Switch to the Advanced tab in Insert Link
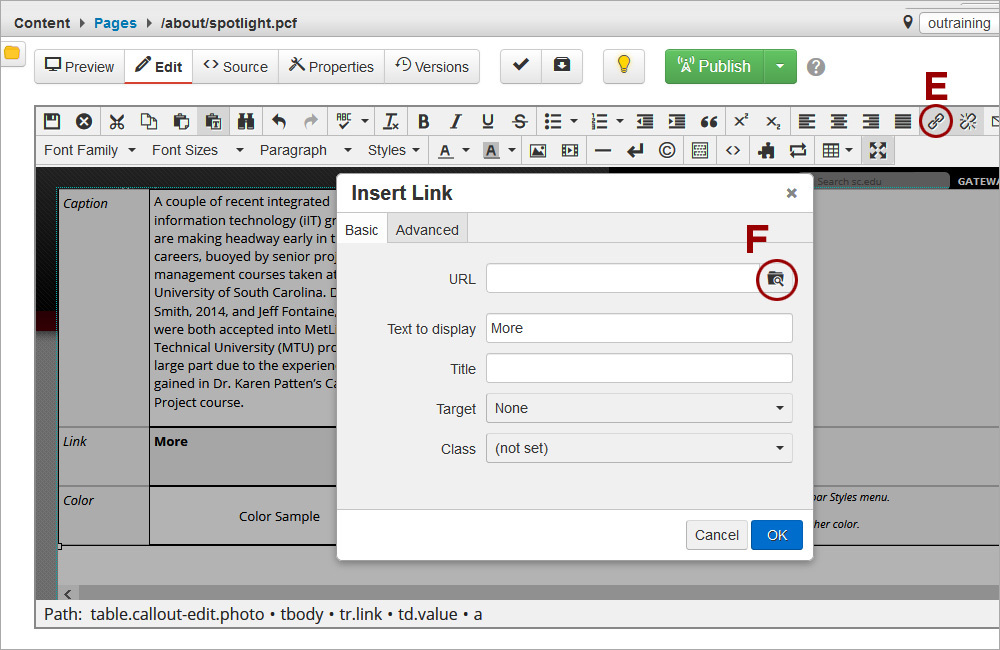This screenshot has height=650, width=1000. [x=427, y=230]
